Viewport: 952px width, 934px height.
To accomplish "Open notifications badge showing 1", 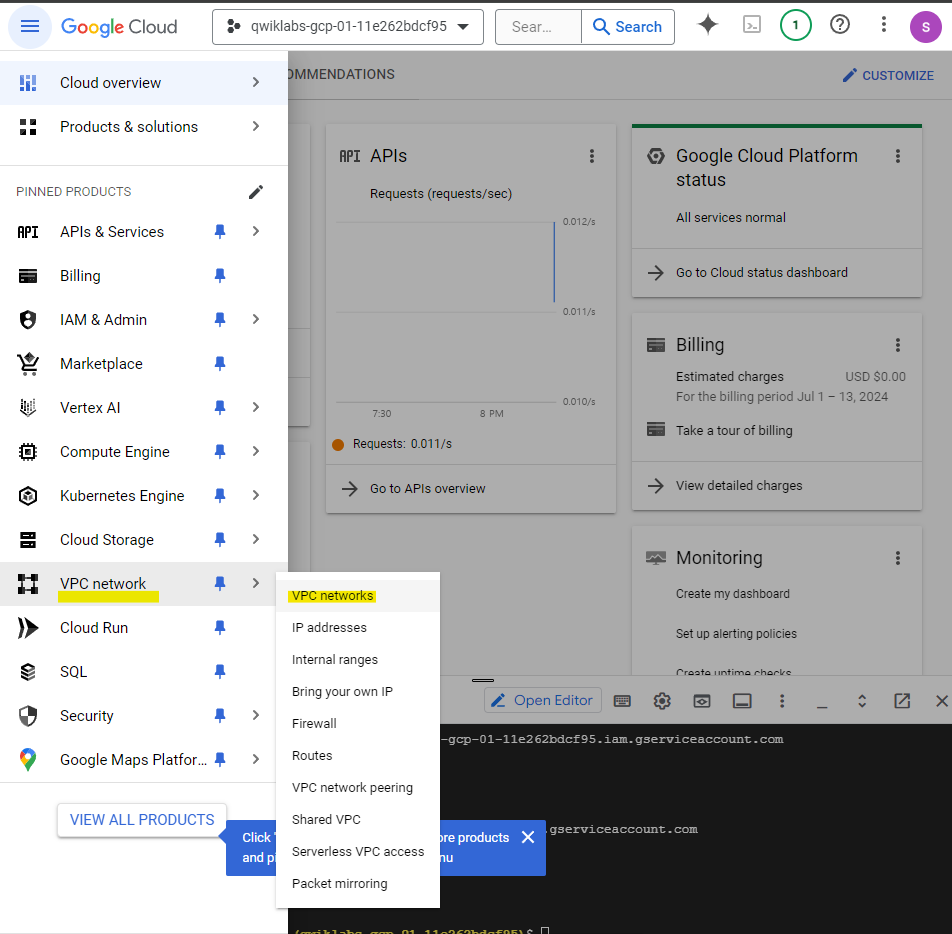I will 795,26.
